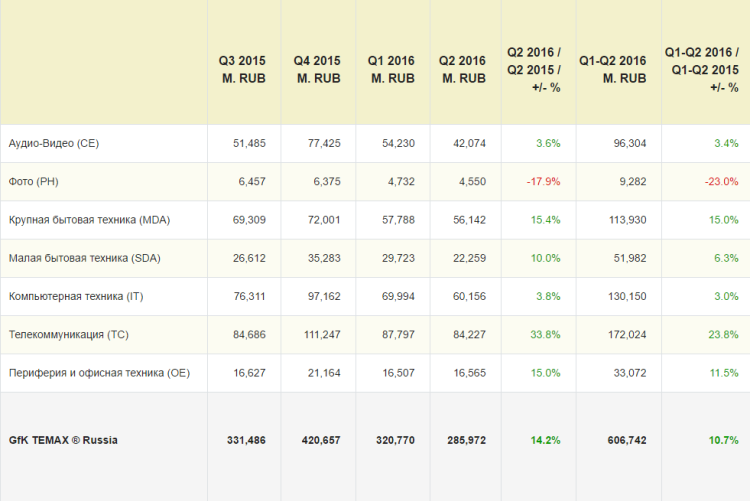The height and width of the screenshot is (501, 750).
Task: Click the Q4 2015 M. RUB column header
Action: (316, 69)
